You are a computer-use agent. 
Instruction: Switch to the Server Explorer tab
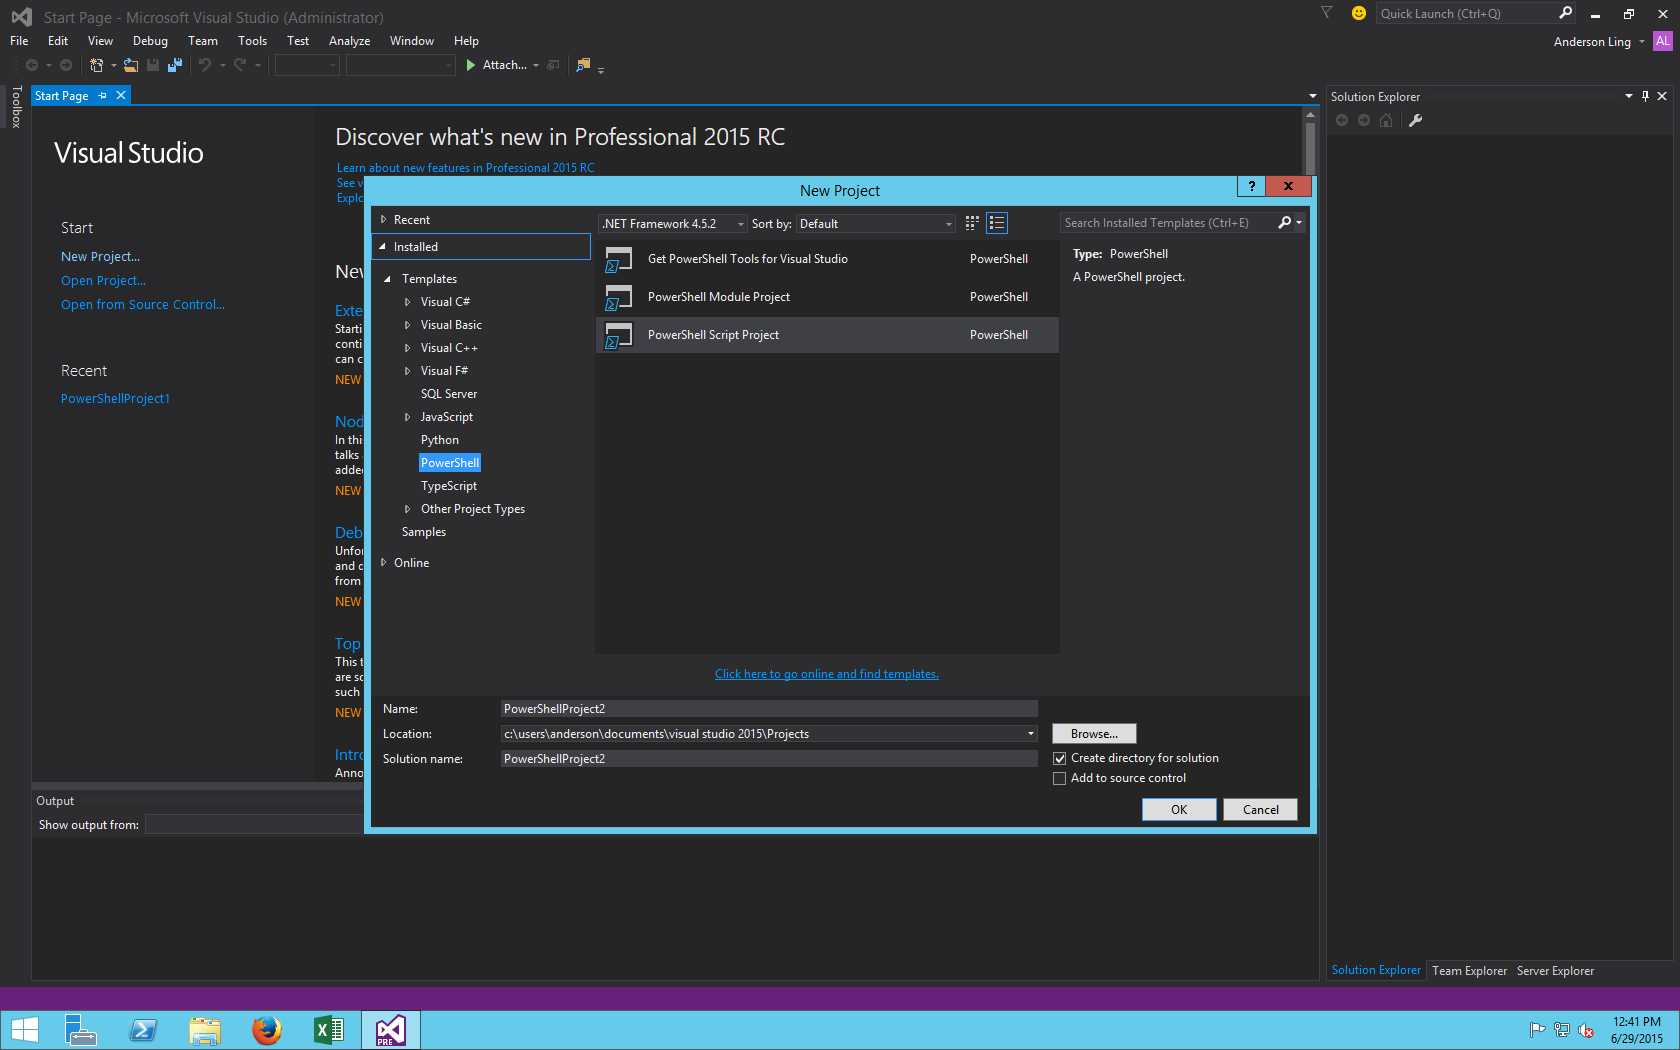(x=1555, y=971)
